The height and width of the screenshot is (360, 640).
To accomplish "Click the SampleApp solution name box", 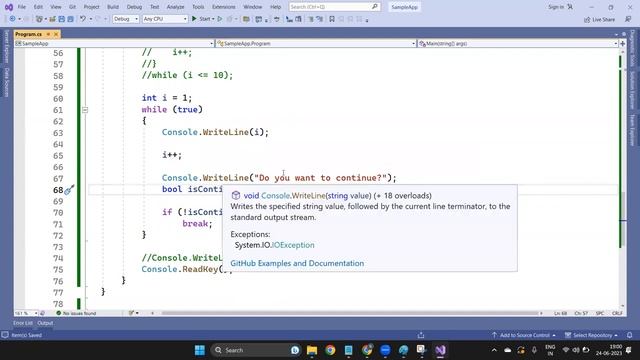I will click(x=404, y=7).
